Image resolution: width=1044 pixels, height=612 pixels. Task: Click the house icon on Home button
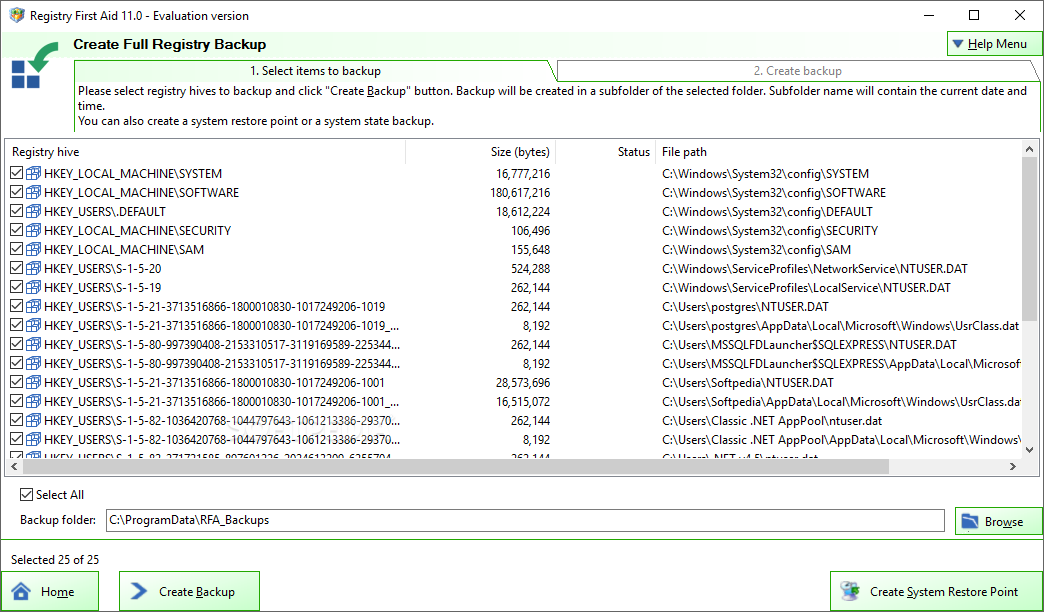click(x=21, y=591)
